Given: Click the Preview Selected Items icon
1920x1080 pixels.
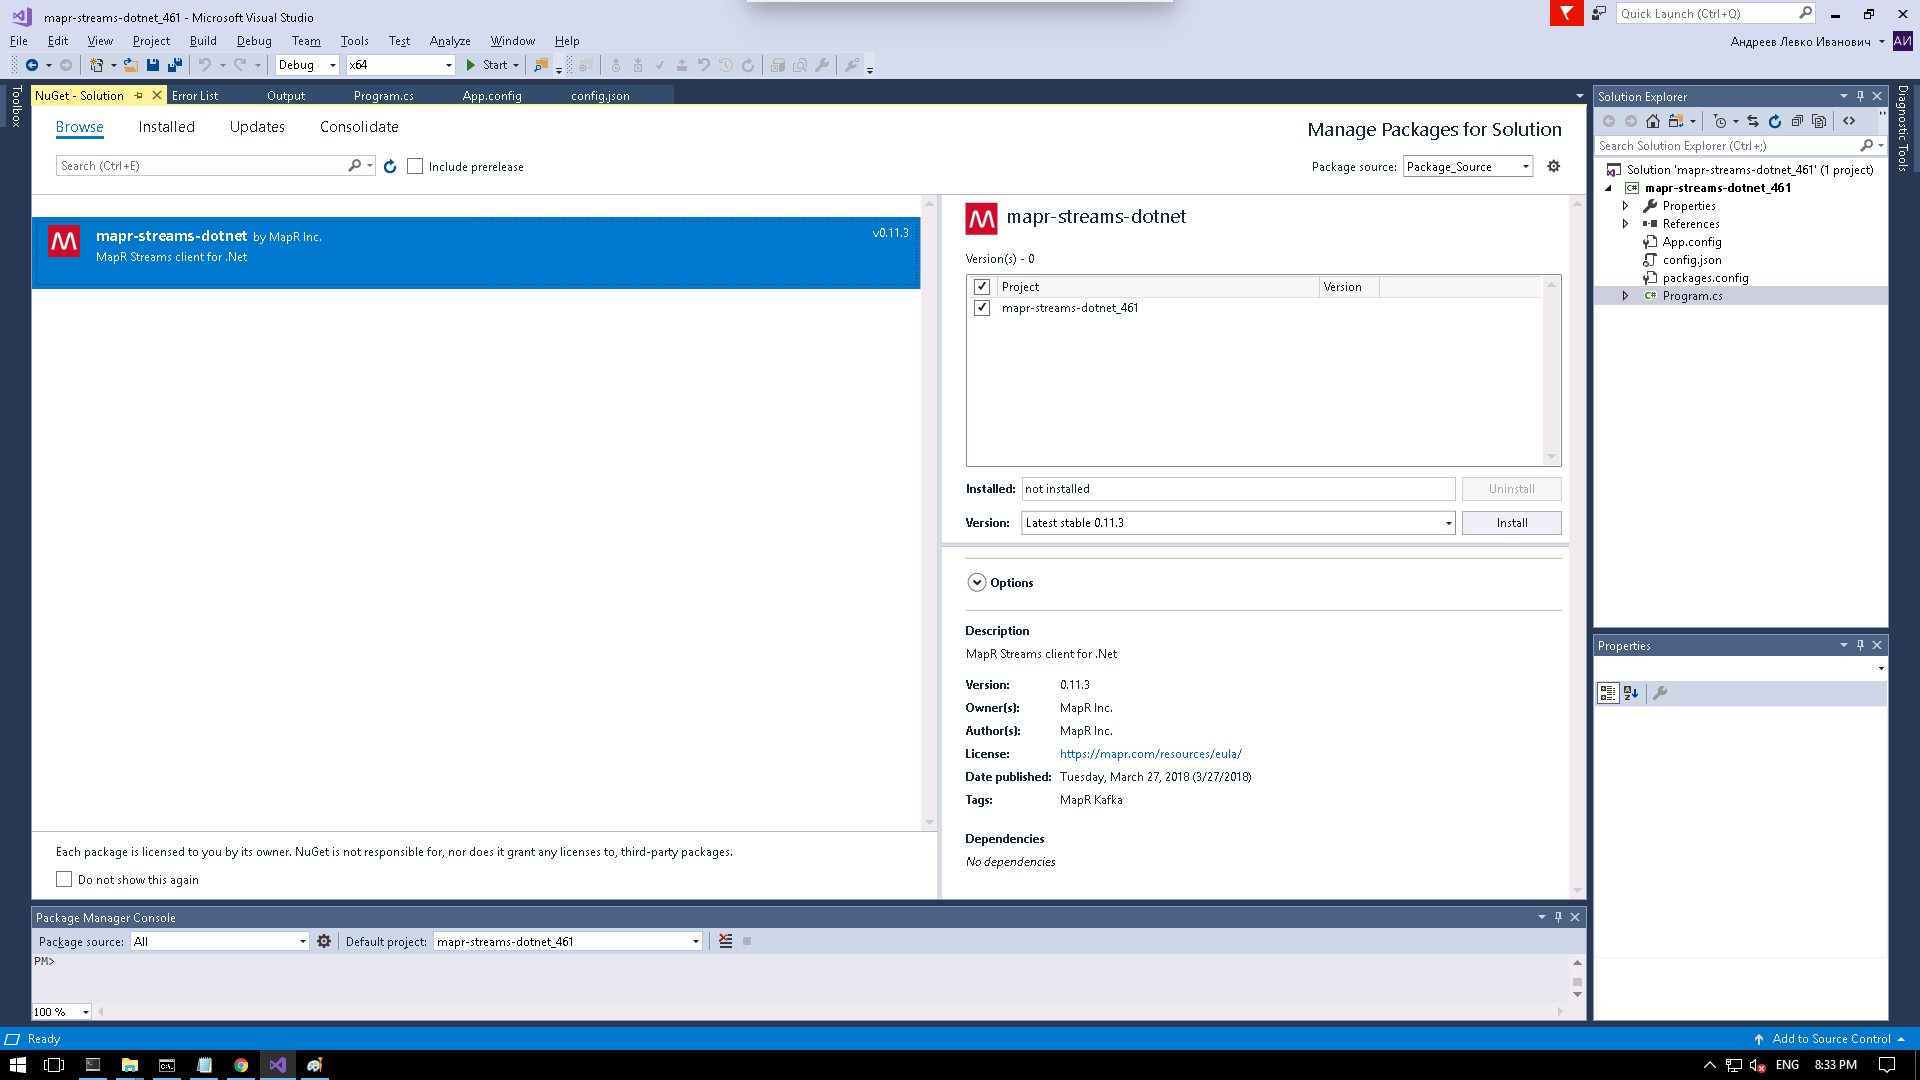Looking at the screenshot, I should [x=1849, y=121].
